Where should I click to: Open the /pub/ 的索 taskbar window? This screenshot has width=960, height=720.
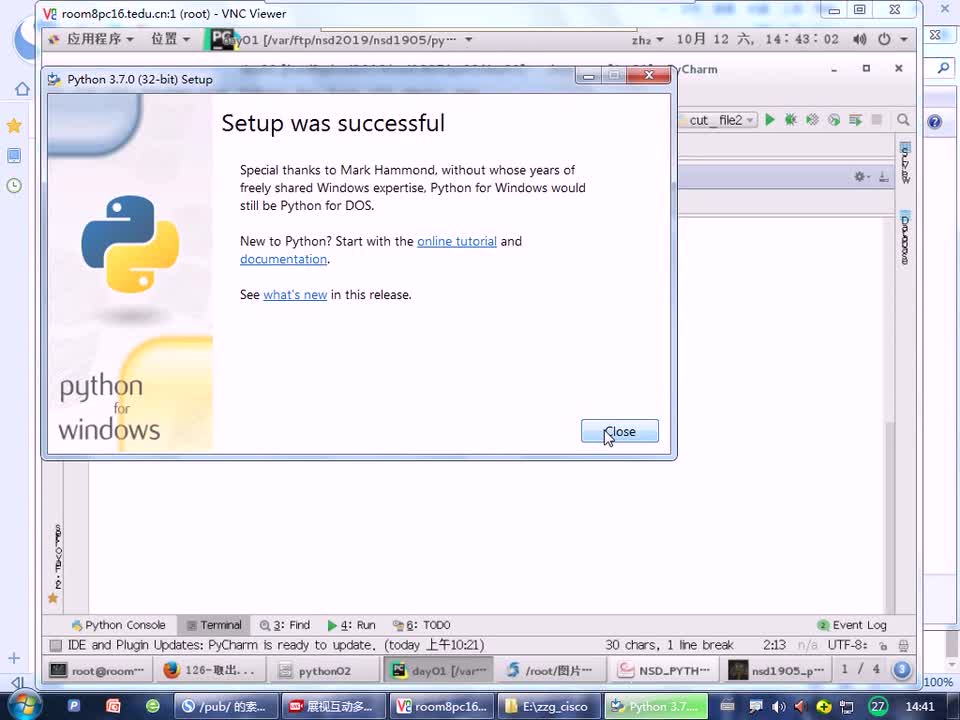pos(225,707)
